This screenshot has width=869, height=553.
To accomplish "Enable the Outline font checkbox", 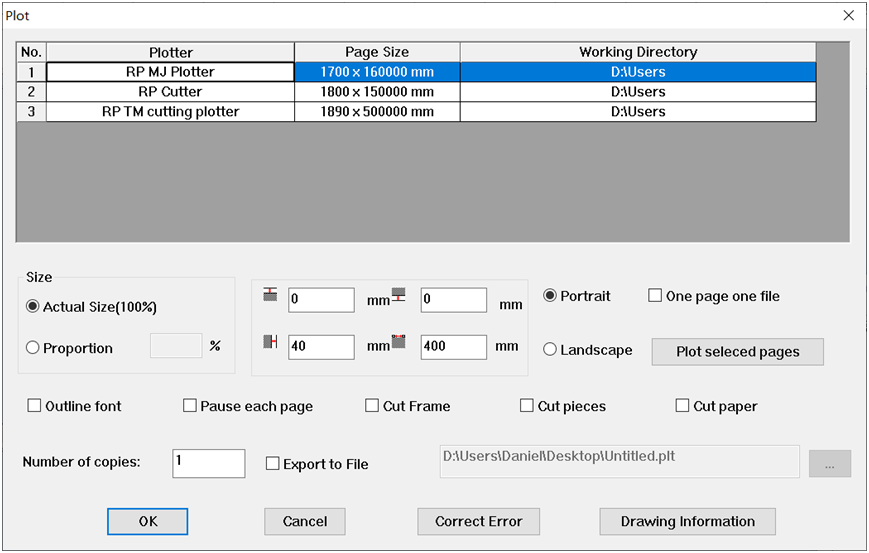I will 35,406.
